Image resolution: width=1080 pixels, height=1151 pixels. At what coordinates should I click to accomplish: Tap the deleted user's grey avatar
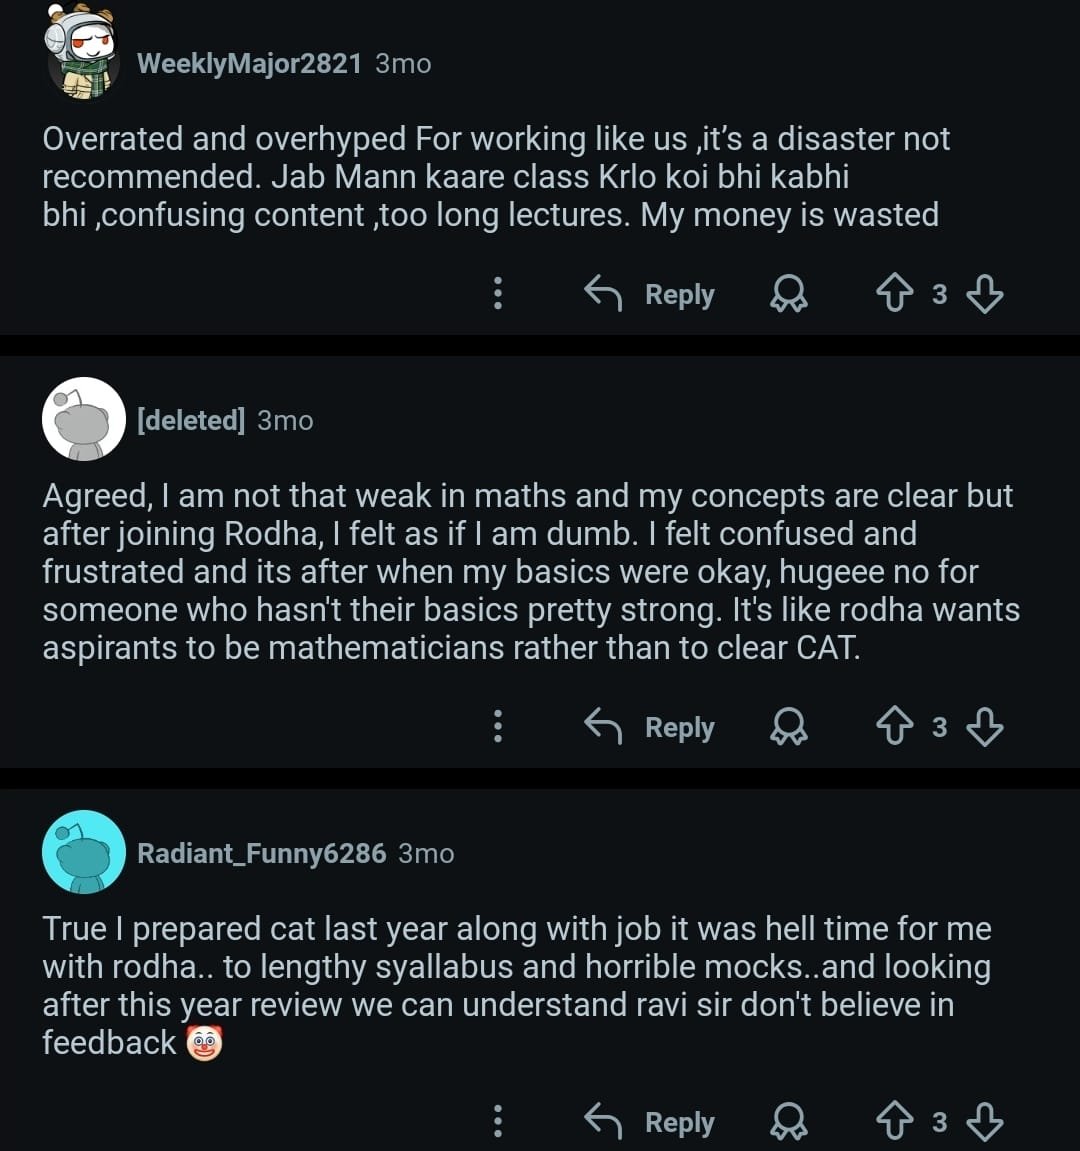click(x=84, y=419)
